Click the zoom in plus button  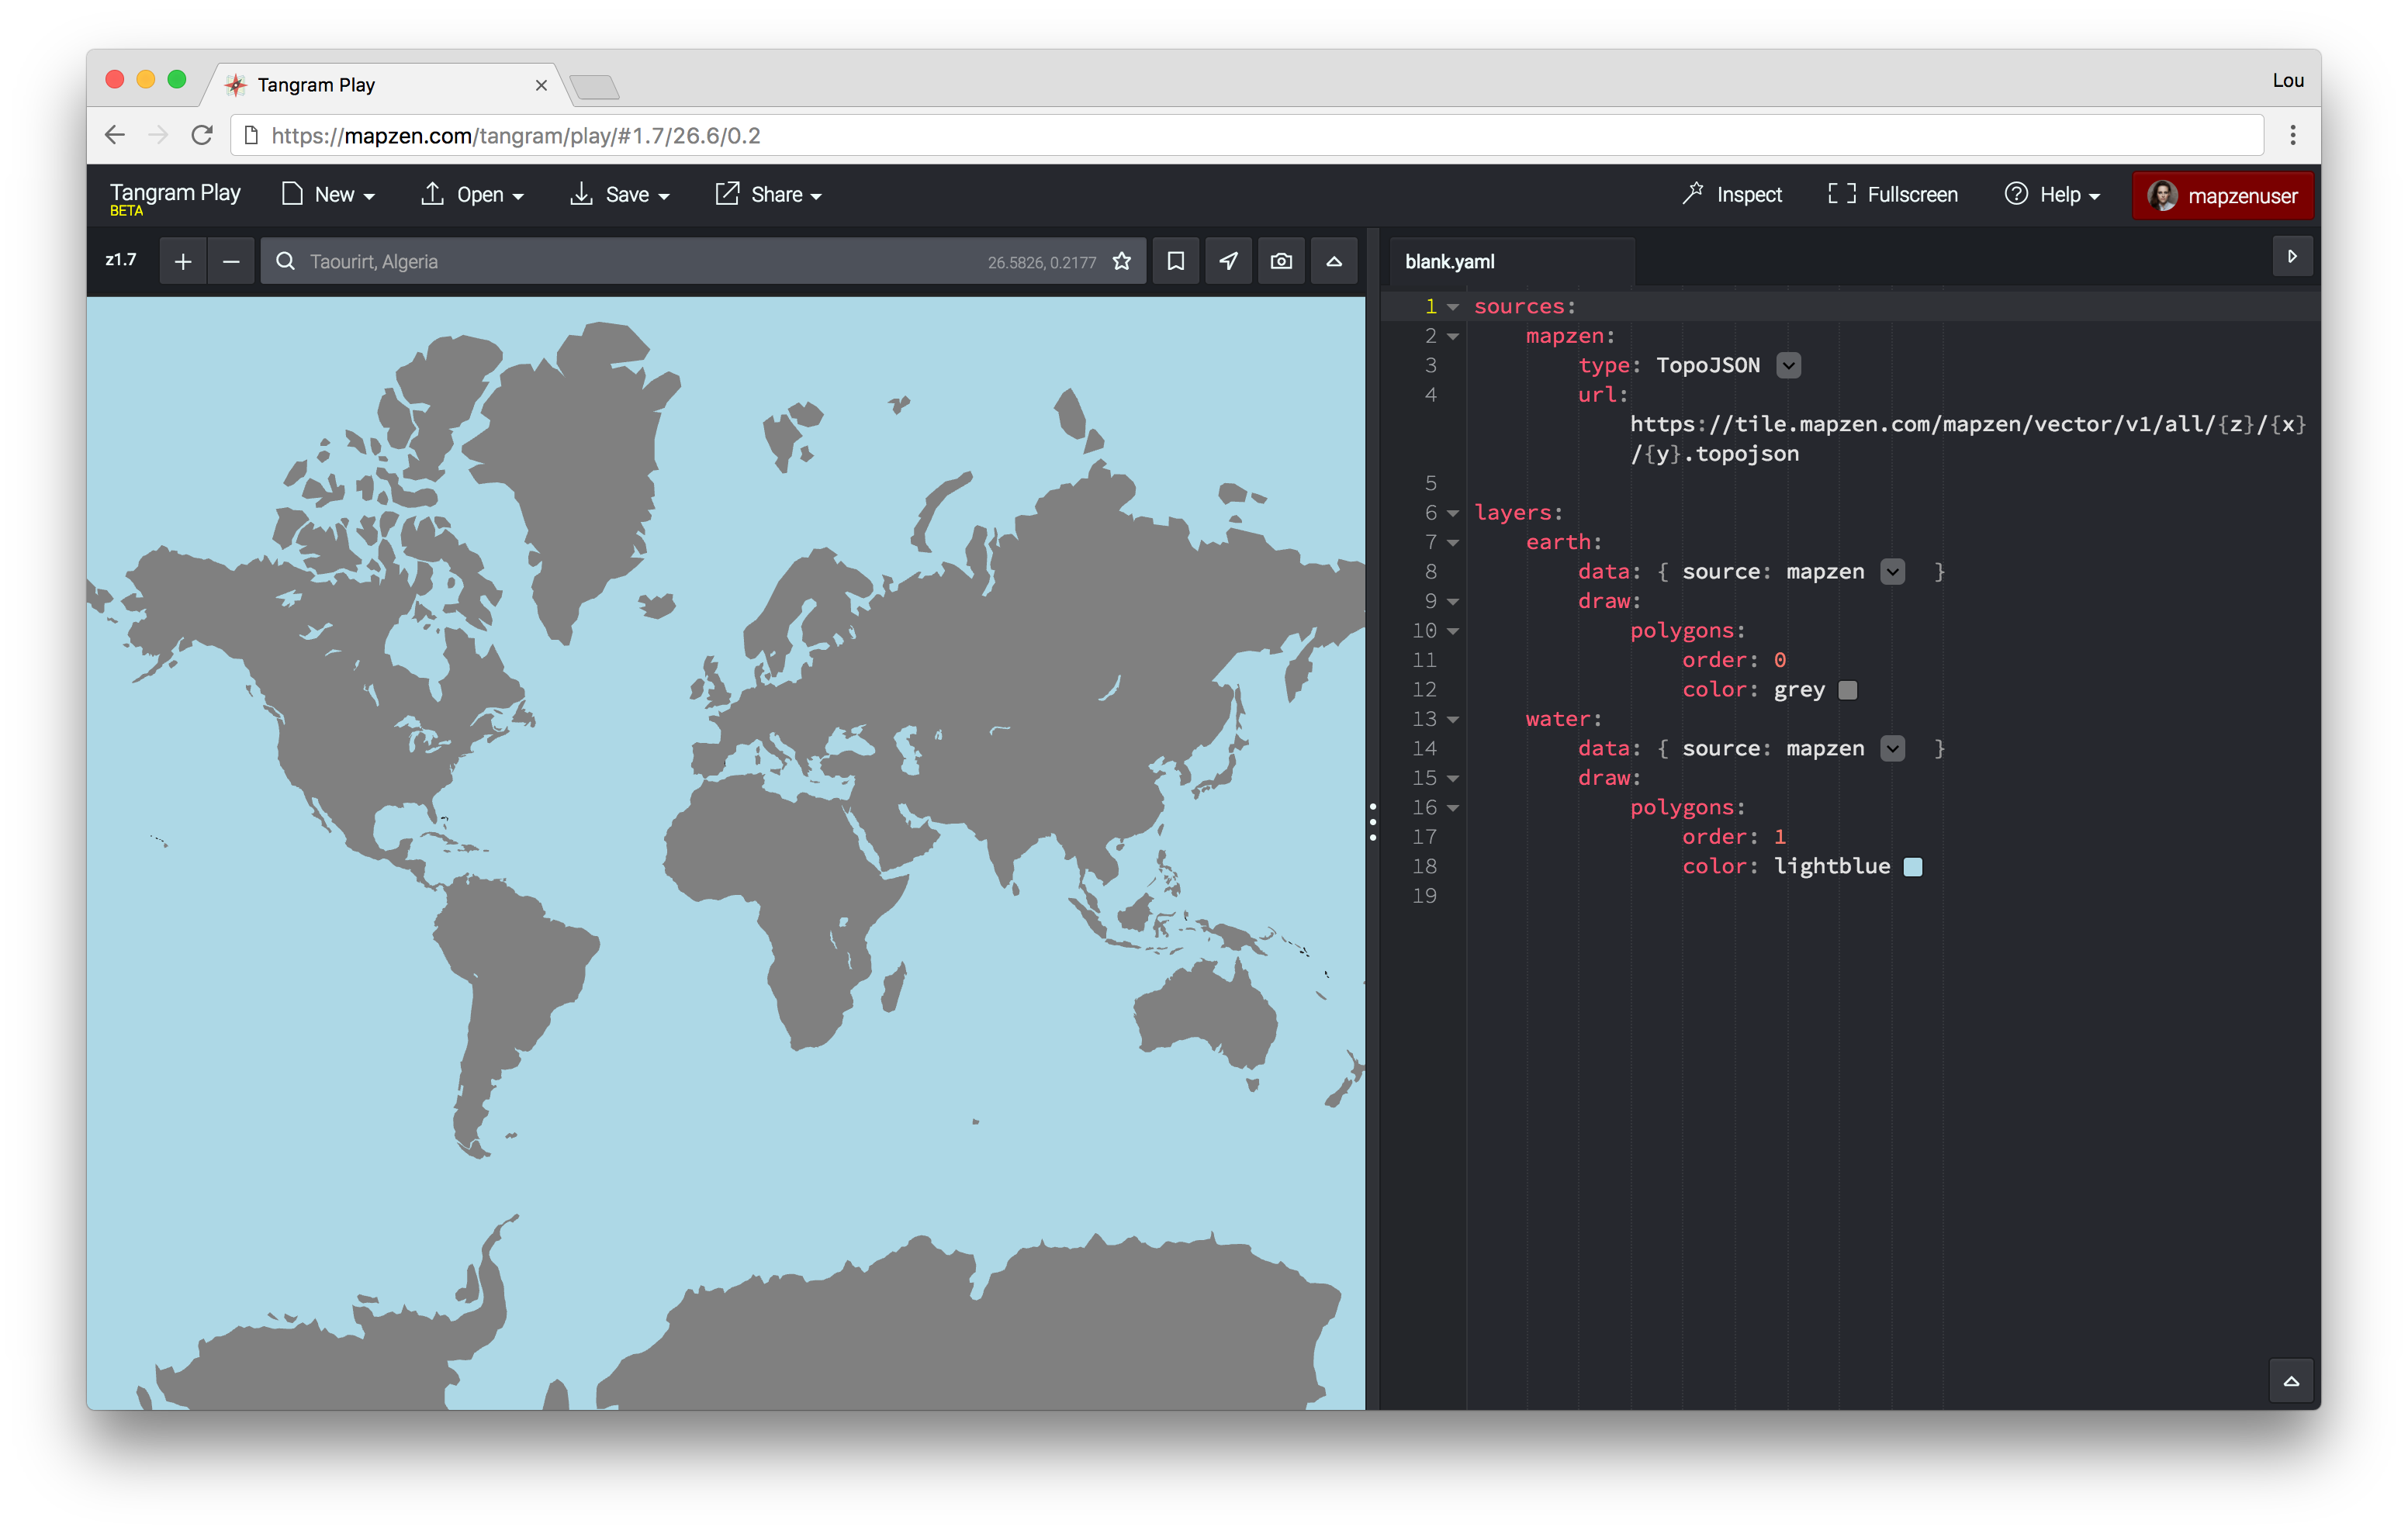coord(183,261)
